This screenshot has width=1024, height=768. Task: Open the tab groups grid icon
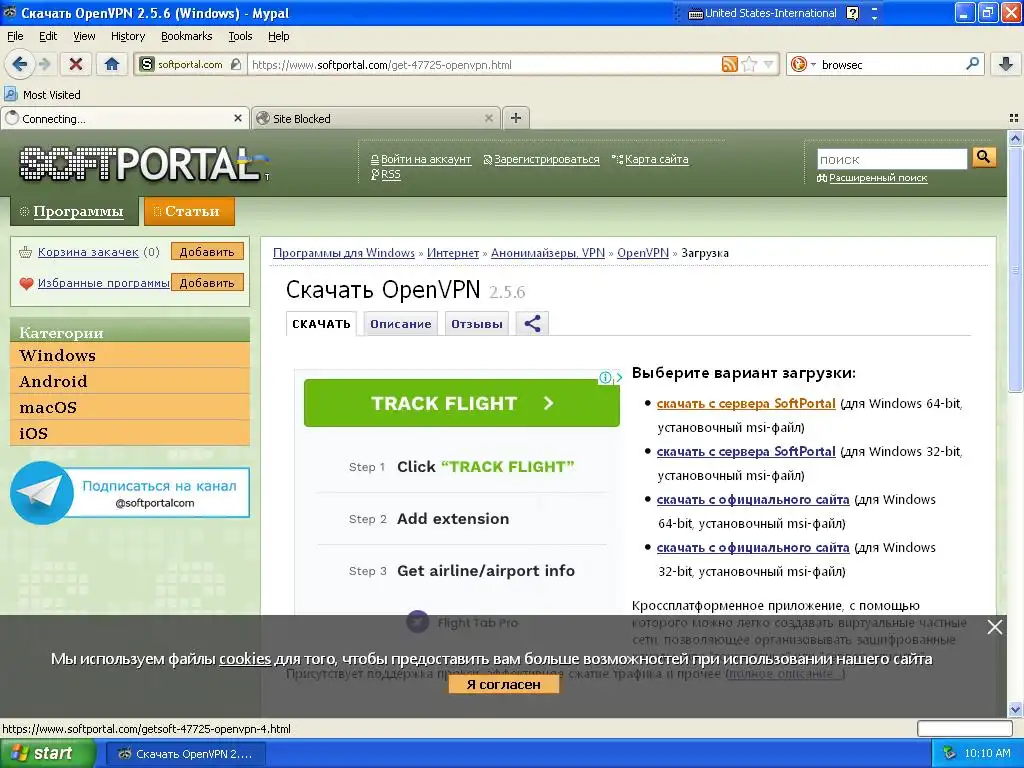(x=1014, y=118)
